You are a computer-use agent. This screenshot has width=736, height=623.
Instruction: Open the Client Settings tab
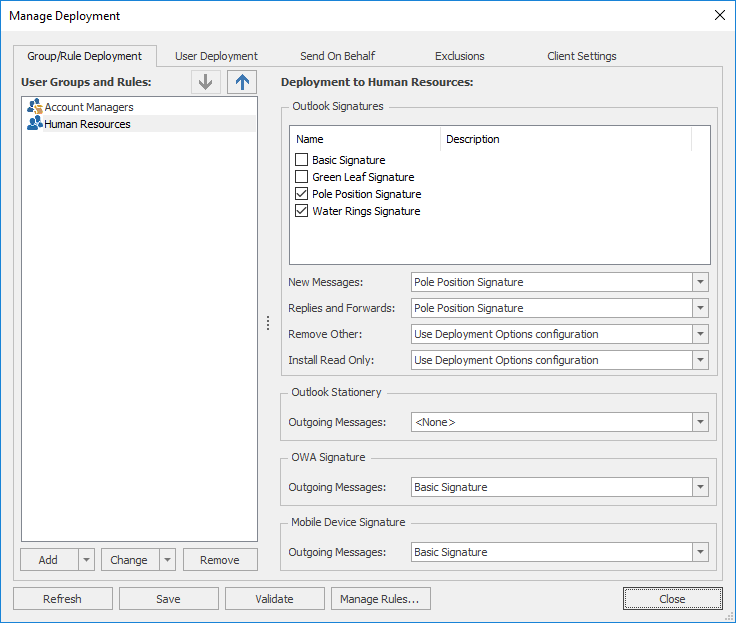pyautogui.click(x=581, y=56)
